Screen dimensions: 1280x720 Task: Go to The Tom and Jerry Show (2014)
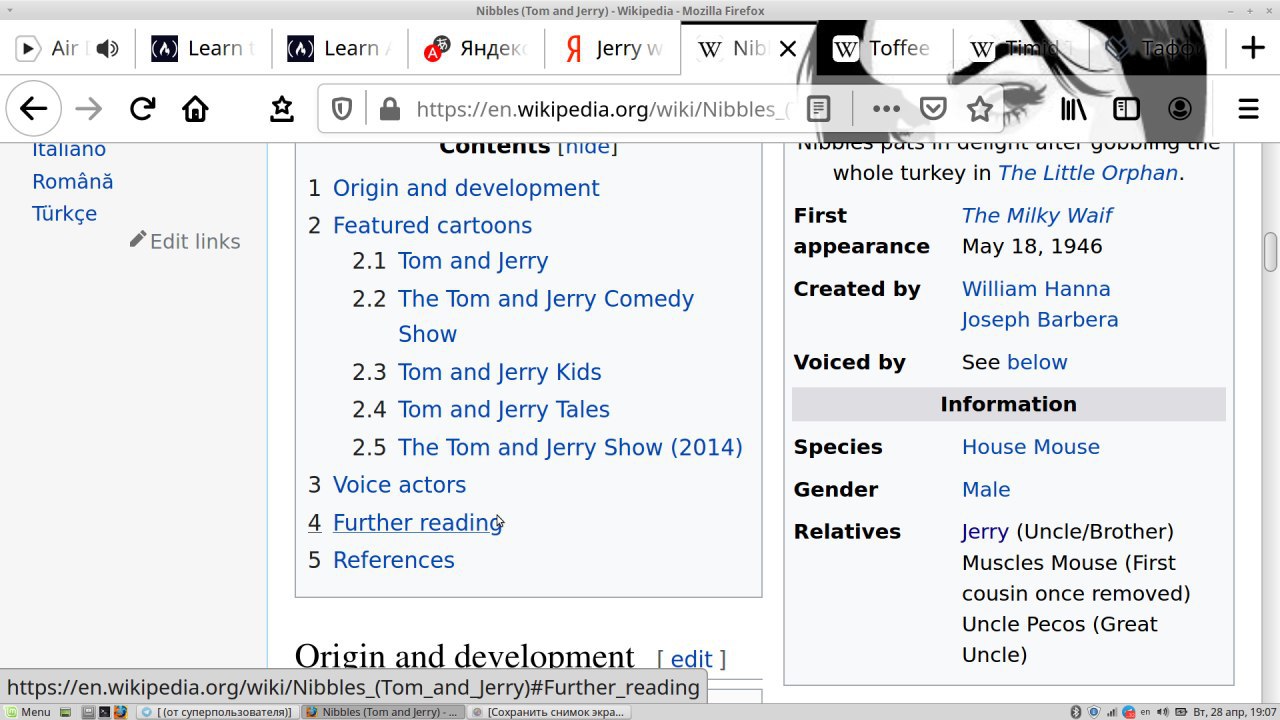click(x=570, y=447)
